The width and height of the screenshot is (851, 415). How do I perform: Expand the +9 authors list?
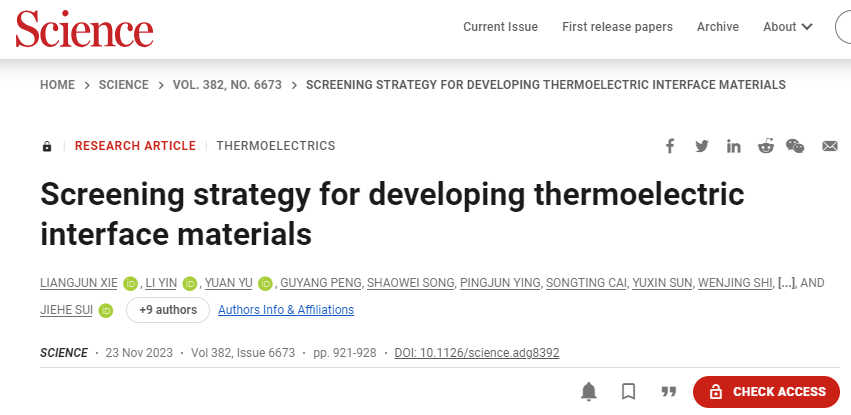tap(168, 310)
